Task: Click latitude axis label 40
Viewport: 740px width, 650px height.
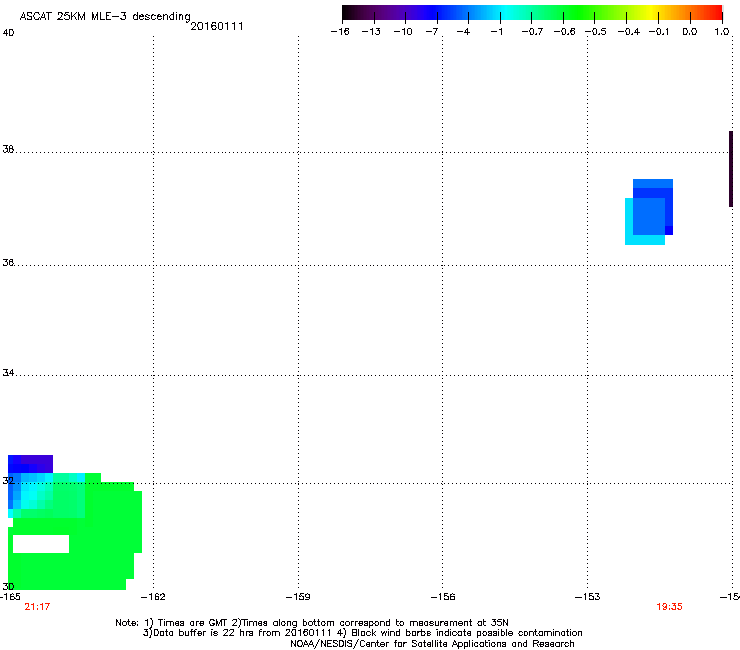Action: click(x=8, y=33)
